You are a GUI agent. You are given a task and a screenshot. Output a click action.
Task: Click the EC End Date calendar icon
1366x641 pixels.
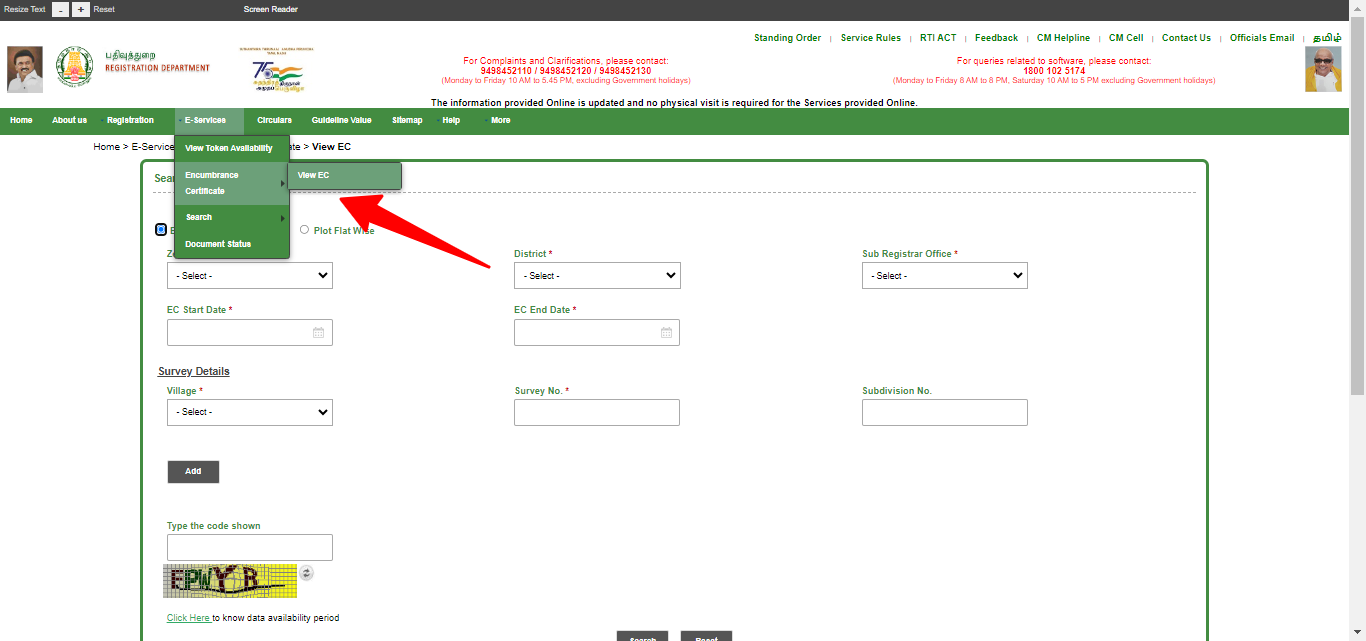tap(666, 331)
